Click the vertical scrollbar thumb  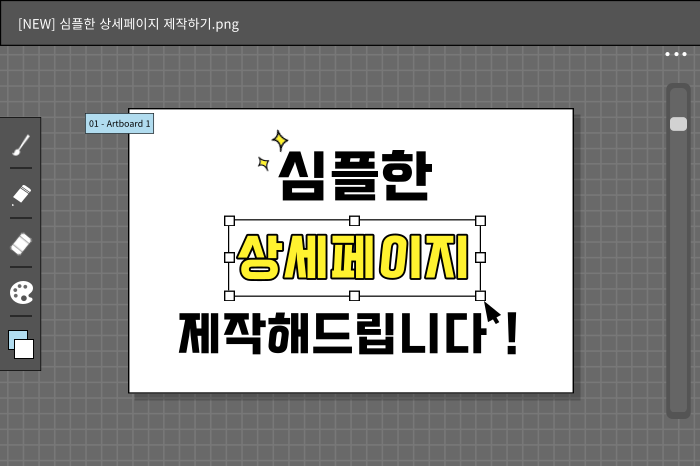(x=678, y=124)
